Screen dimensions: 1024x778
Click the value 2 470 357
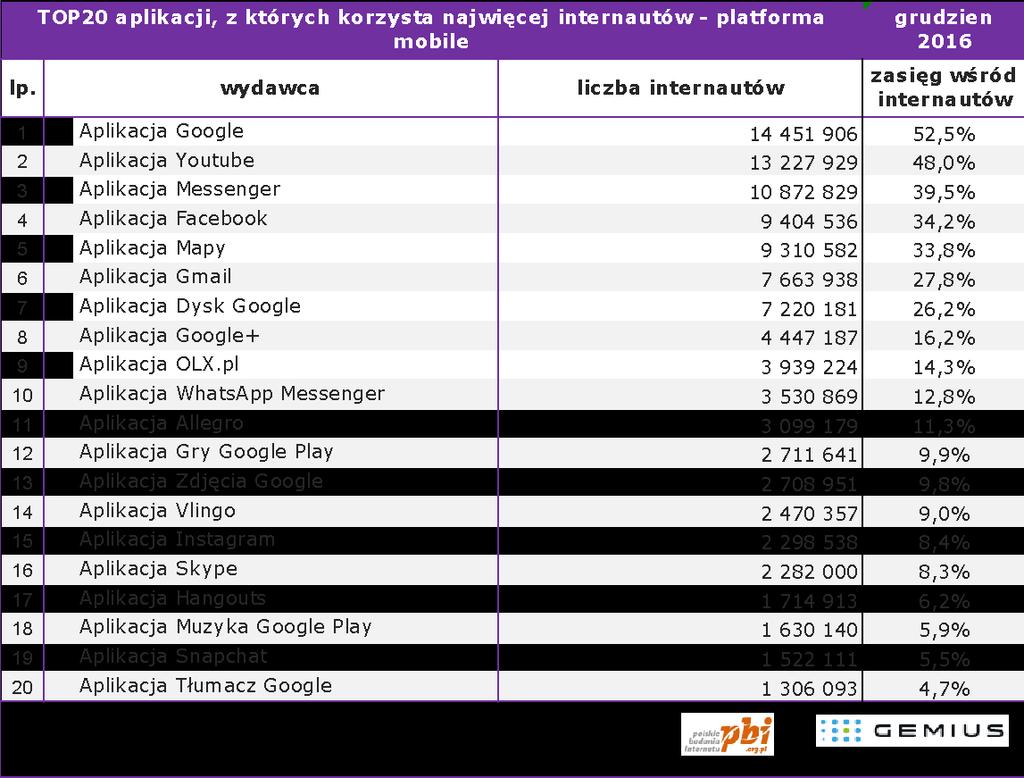coord(808,513)
